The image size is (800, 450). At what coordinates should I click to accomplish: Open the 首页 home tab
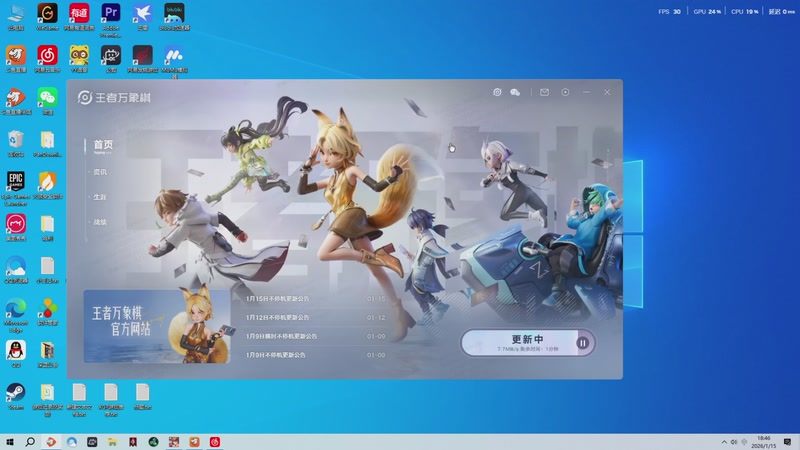coord(103,146)
